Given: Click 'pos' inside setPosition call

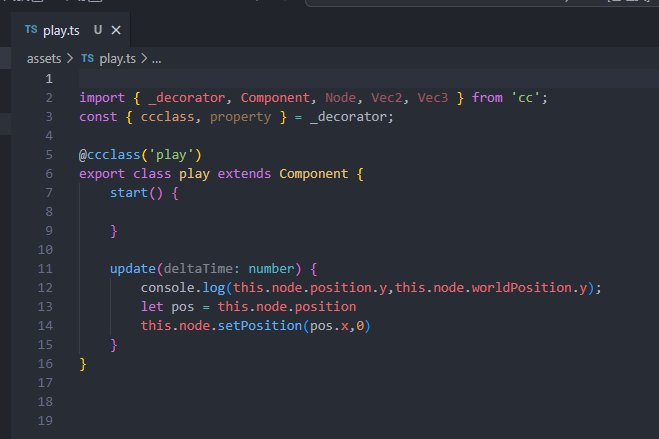Looking at the screenshot, I should point(321,326).
